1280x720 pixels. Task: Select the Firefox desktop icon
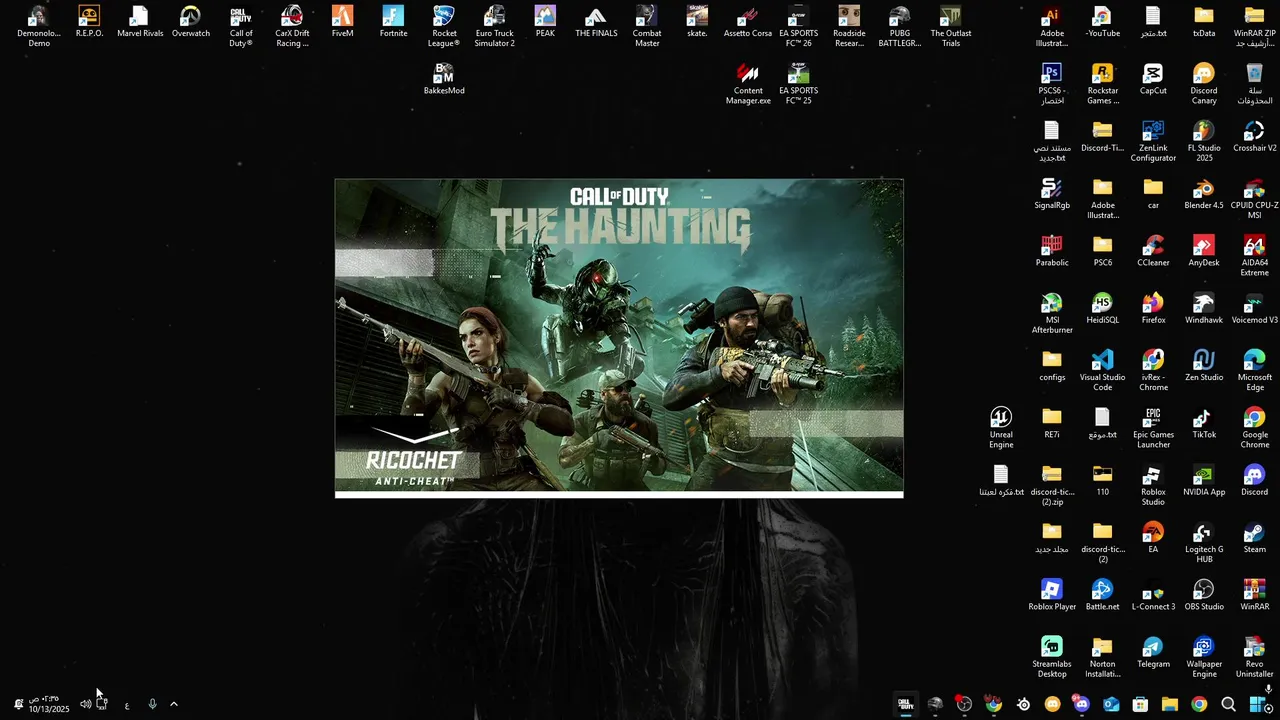pos(1153,309)
